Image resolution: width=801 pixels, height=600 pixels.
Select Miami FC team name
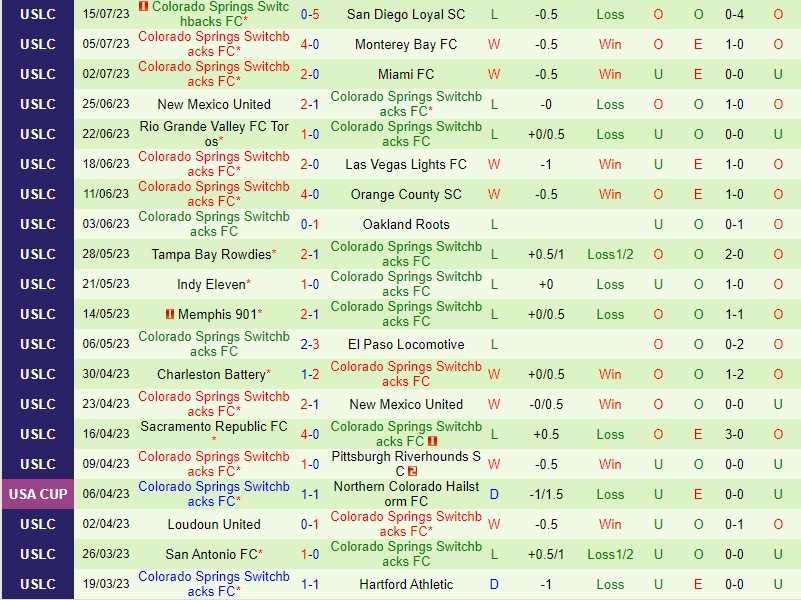point(406,75)
